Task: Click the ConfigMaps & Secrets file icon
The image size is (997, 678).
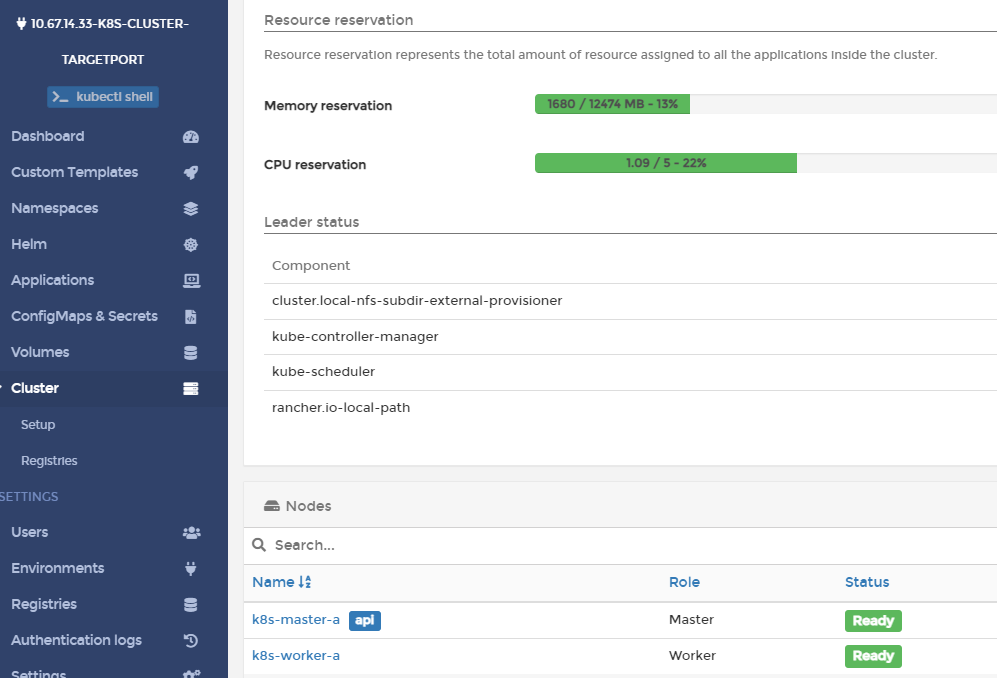Action: pyautogui.click(x=191, y=317)
